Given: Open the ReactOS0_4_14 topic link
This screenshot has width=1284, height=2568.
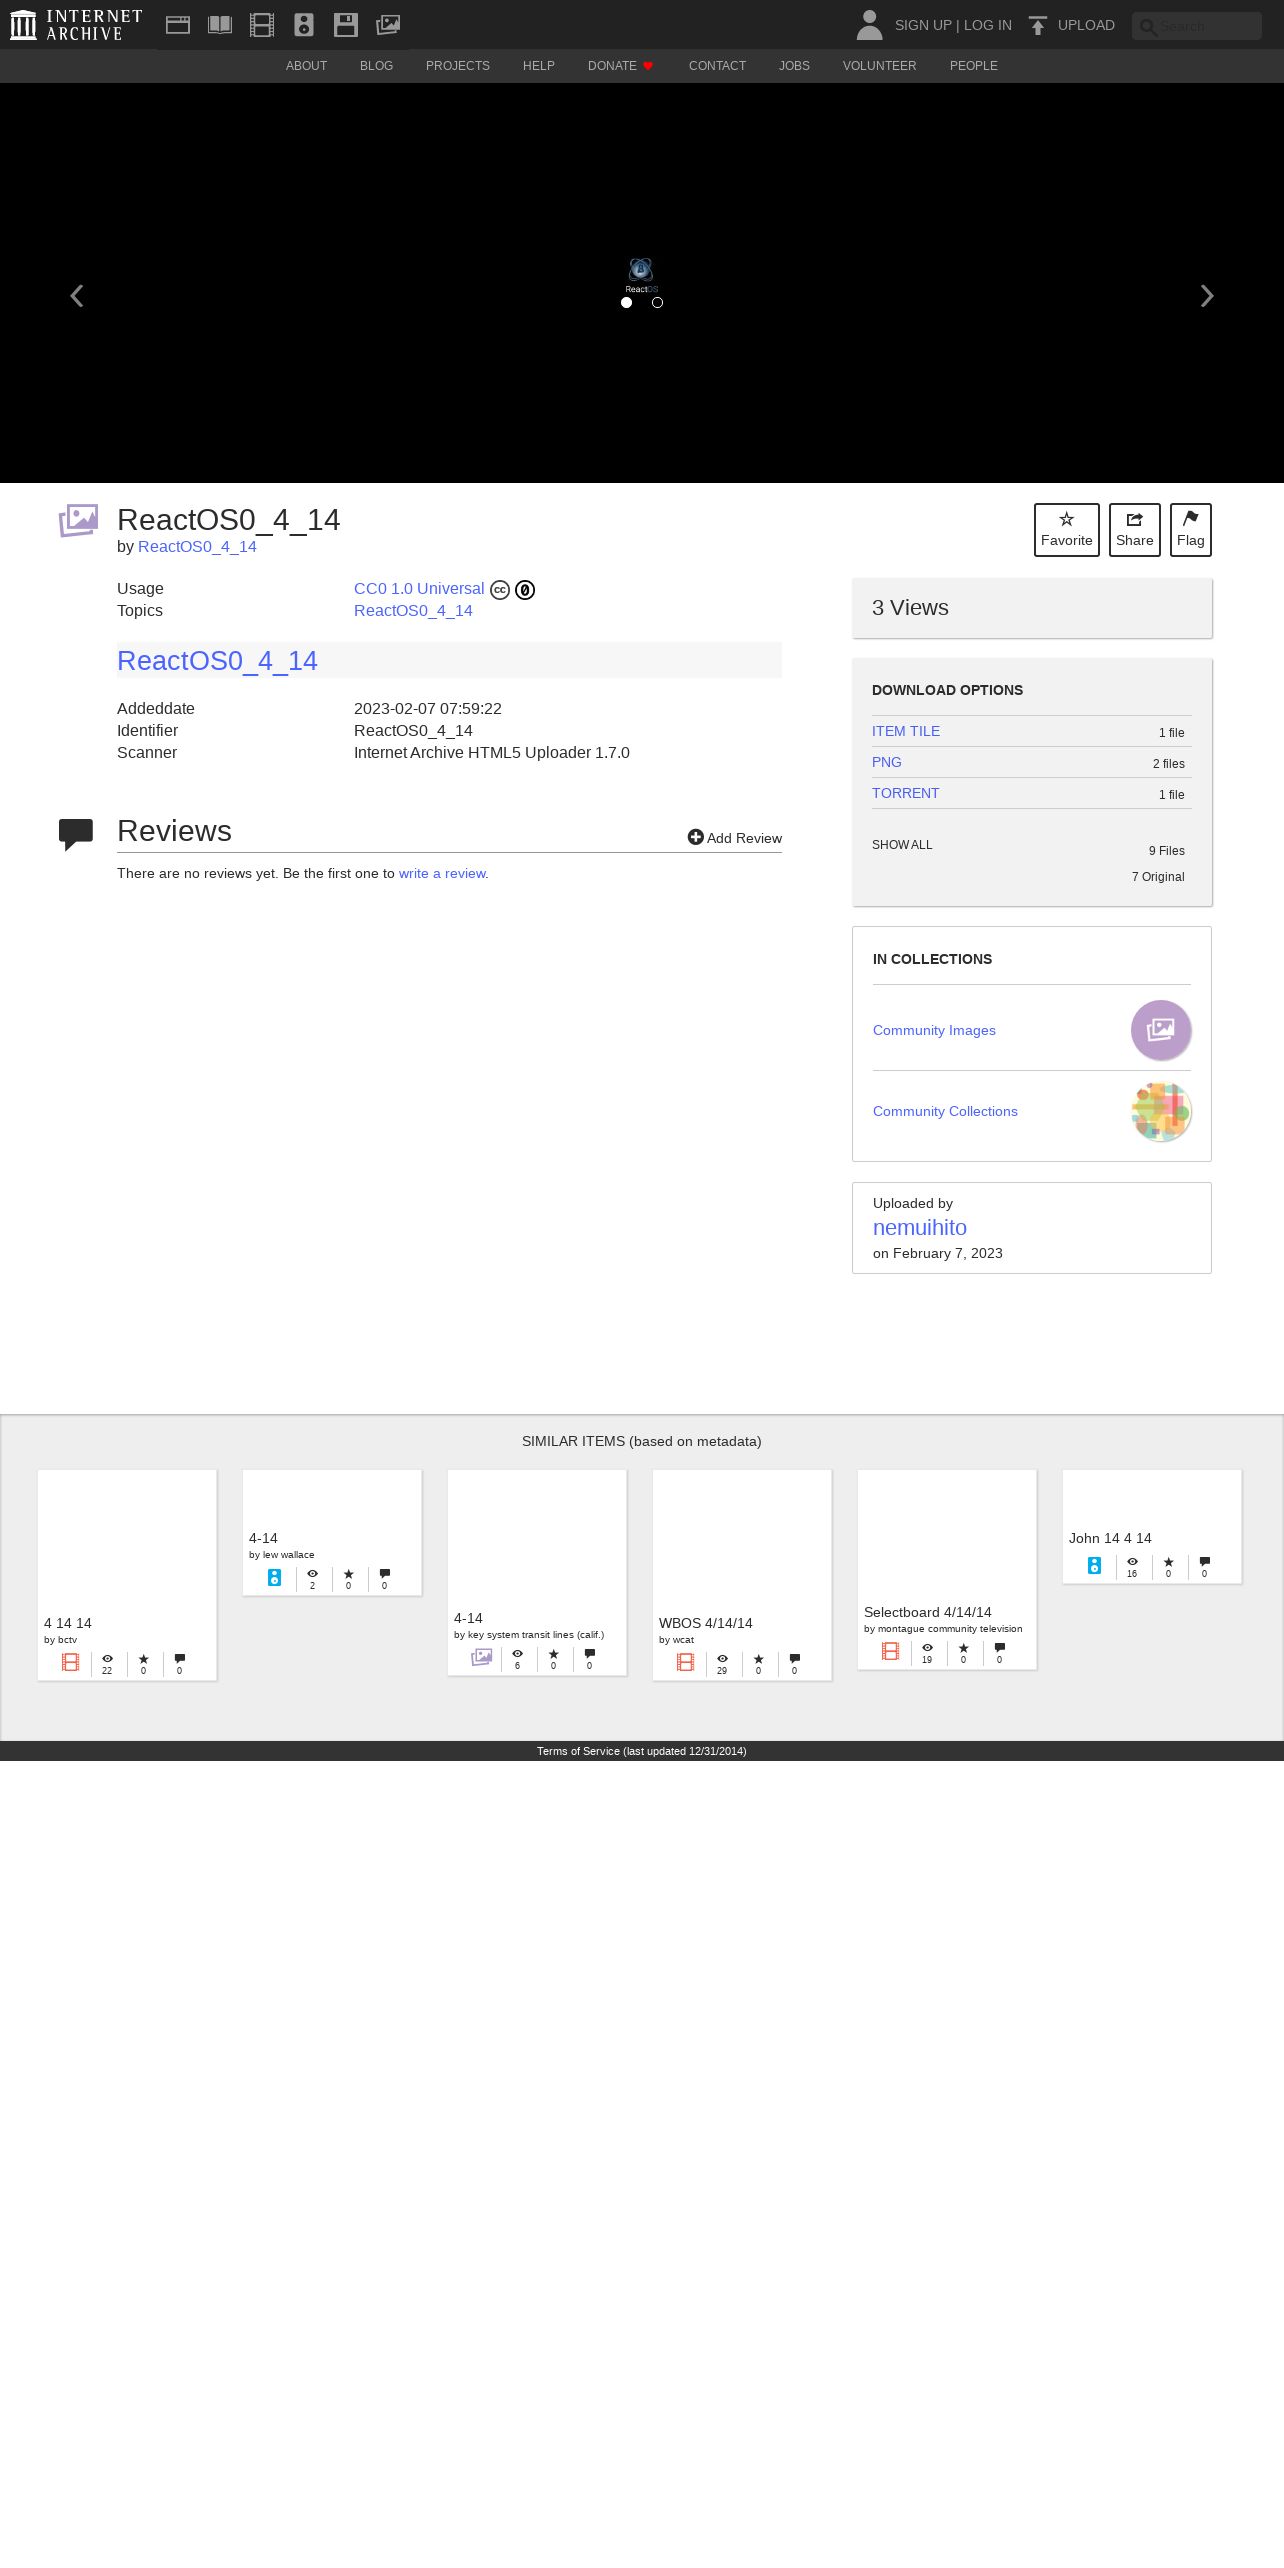Looking at the screenshot, I should pyautogui.click(x=413, y=611).
